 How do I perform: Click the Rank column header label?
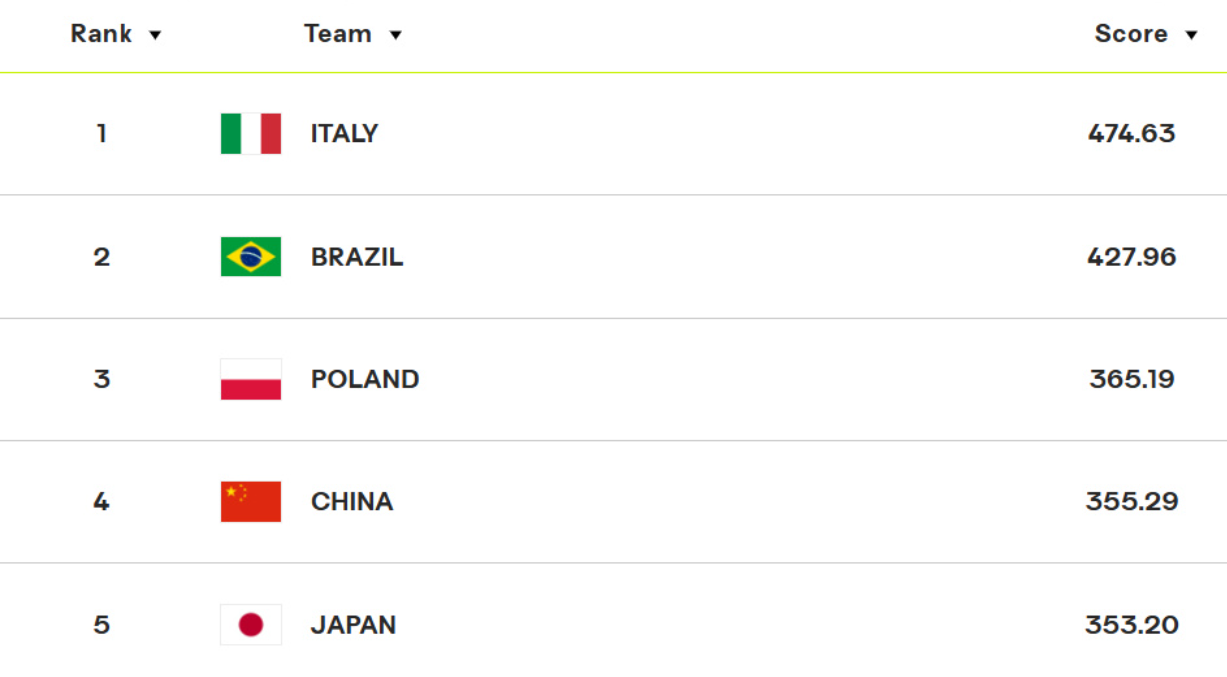click(101, 34)
